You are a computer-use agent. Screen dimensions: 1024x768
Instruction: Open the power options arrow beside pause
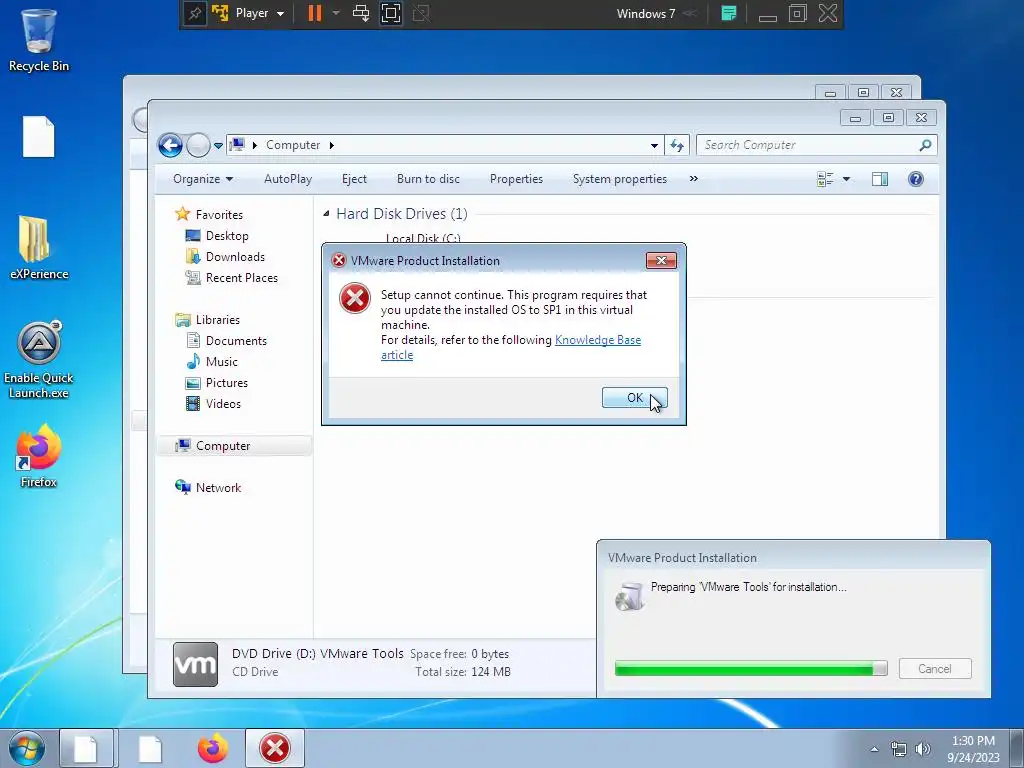[336, 13]
